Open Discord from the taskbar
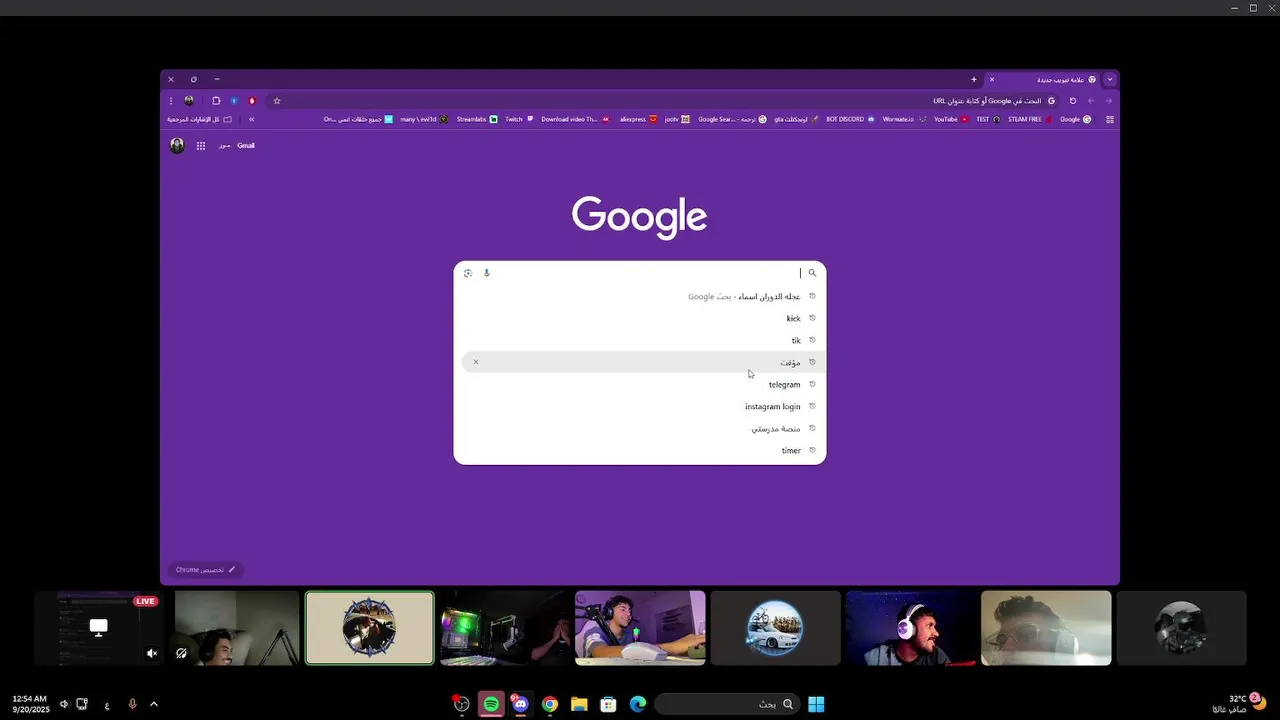 point(520,704)
